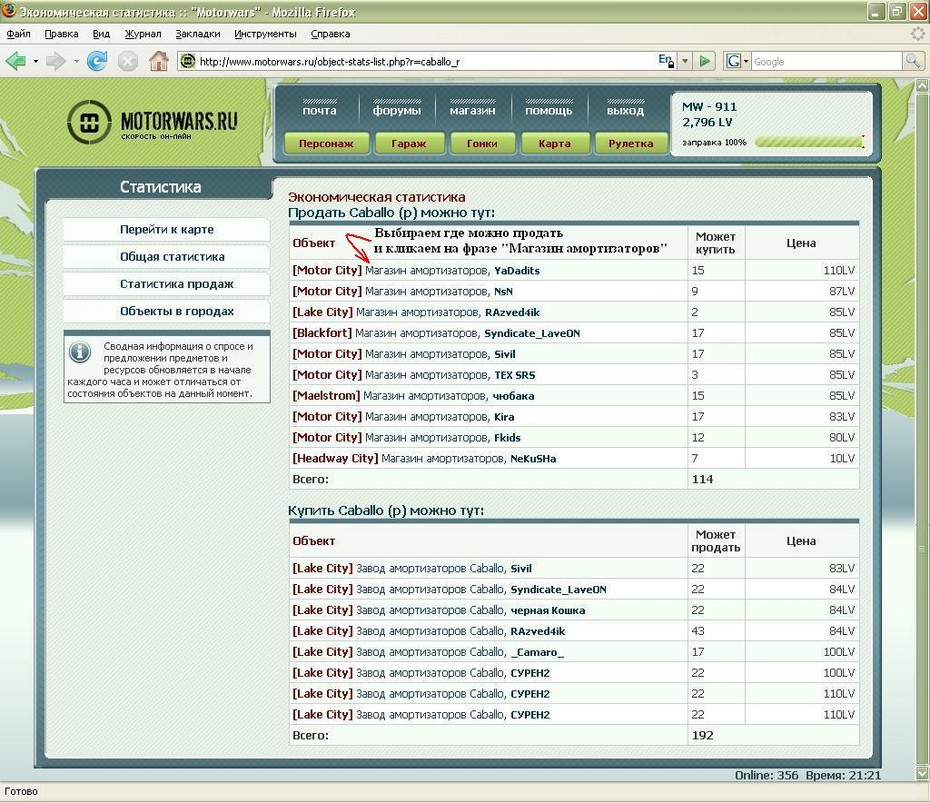Click the заправка 100% fuel progress bar

(x=809, y=142)
